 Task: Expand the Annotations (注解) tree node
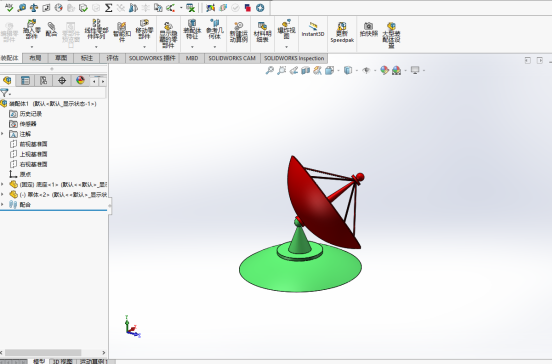coord(3,134)
